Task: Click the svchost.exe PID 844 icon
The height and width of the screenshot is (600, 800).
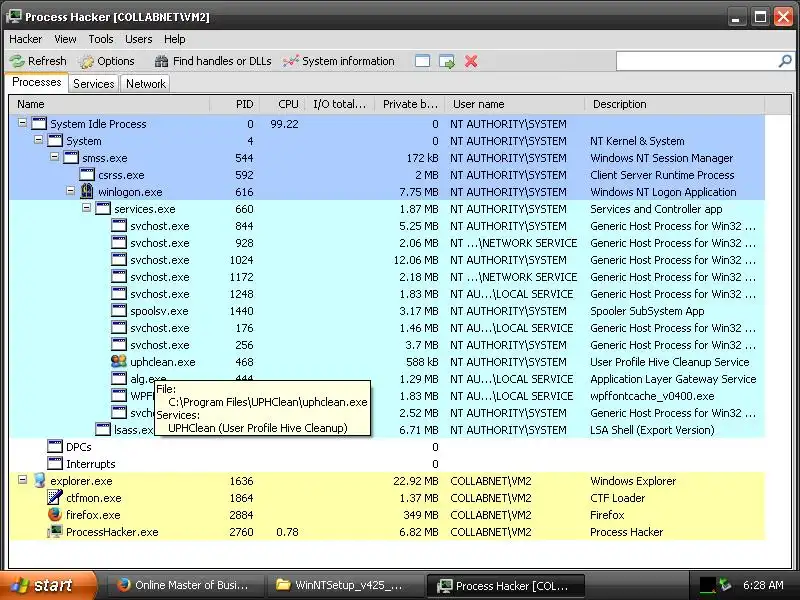Action: point(118,226)
